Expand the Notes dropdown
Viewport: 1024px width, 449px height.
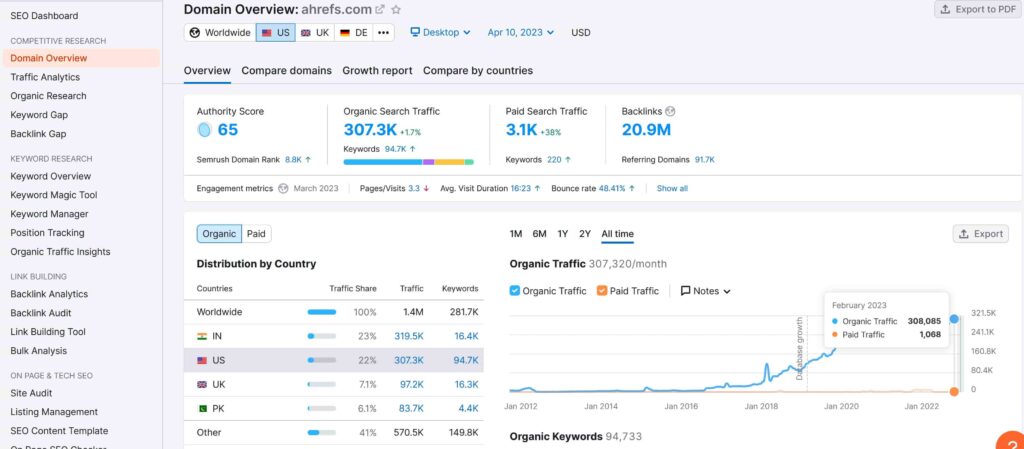[705, 291]
